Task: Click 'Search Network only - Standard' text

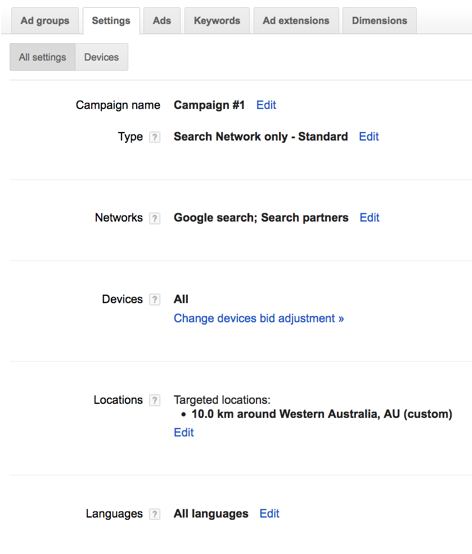Action: tap(261, 136)
